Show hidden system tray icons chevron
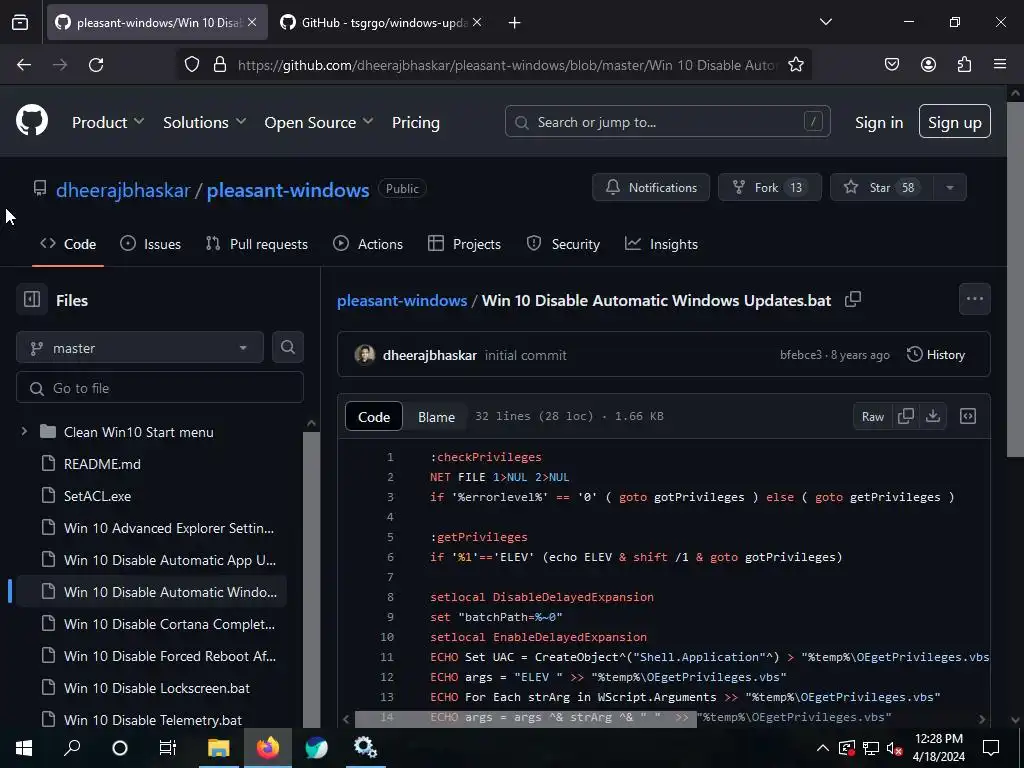The image size is (1024, 768). pos(822,748)
